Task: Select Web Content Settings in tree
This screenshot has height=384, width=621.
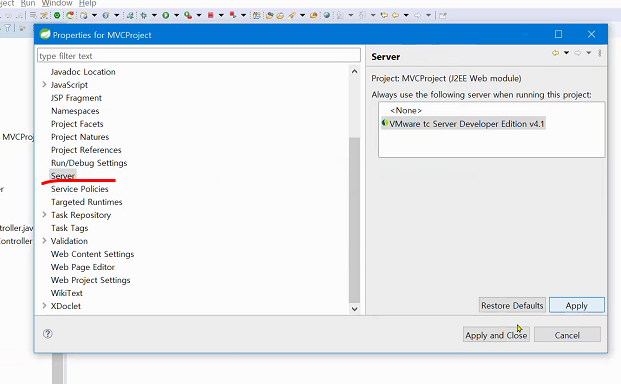Action: pyautogui.click(x=92, y=254)
